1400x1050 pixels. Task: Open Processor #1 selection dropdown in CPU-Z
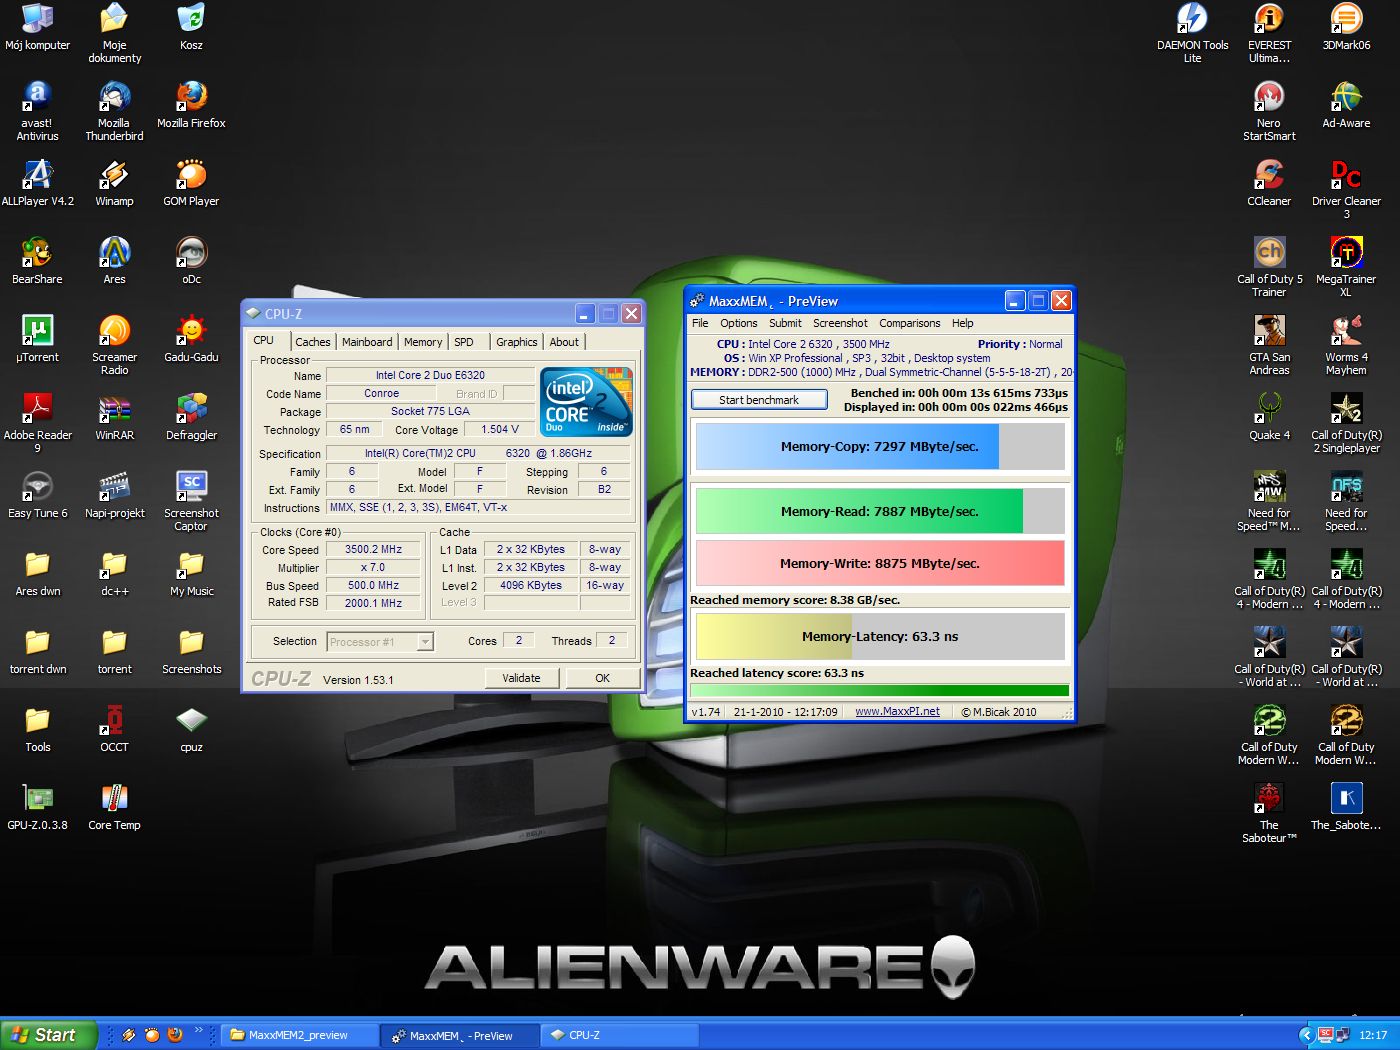click(381, 642)
